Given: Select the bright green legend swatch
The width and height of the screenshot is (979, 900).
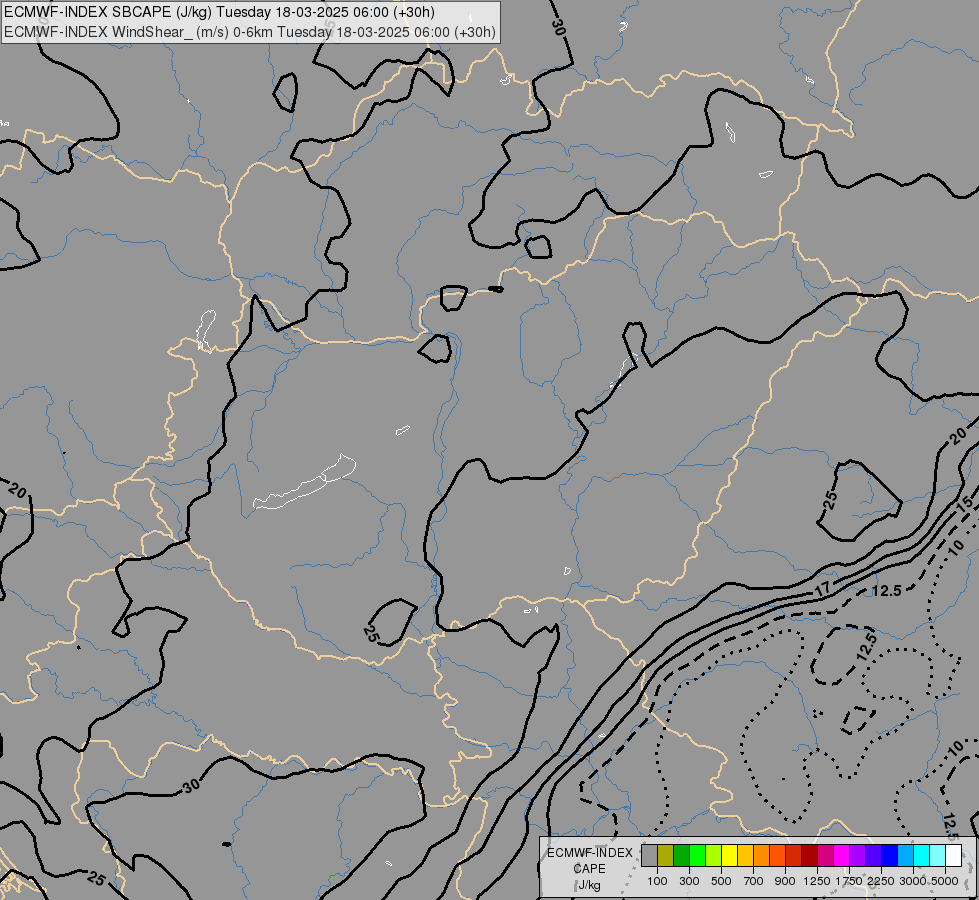Looking at the screenshot, I should (x=697, y=855).
